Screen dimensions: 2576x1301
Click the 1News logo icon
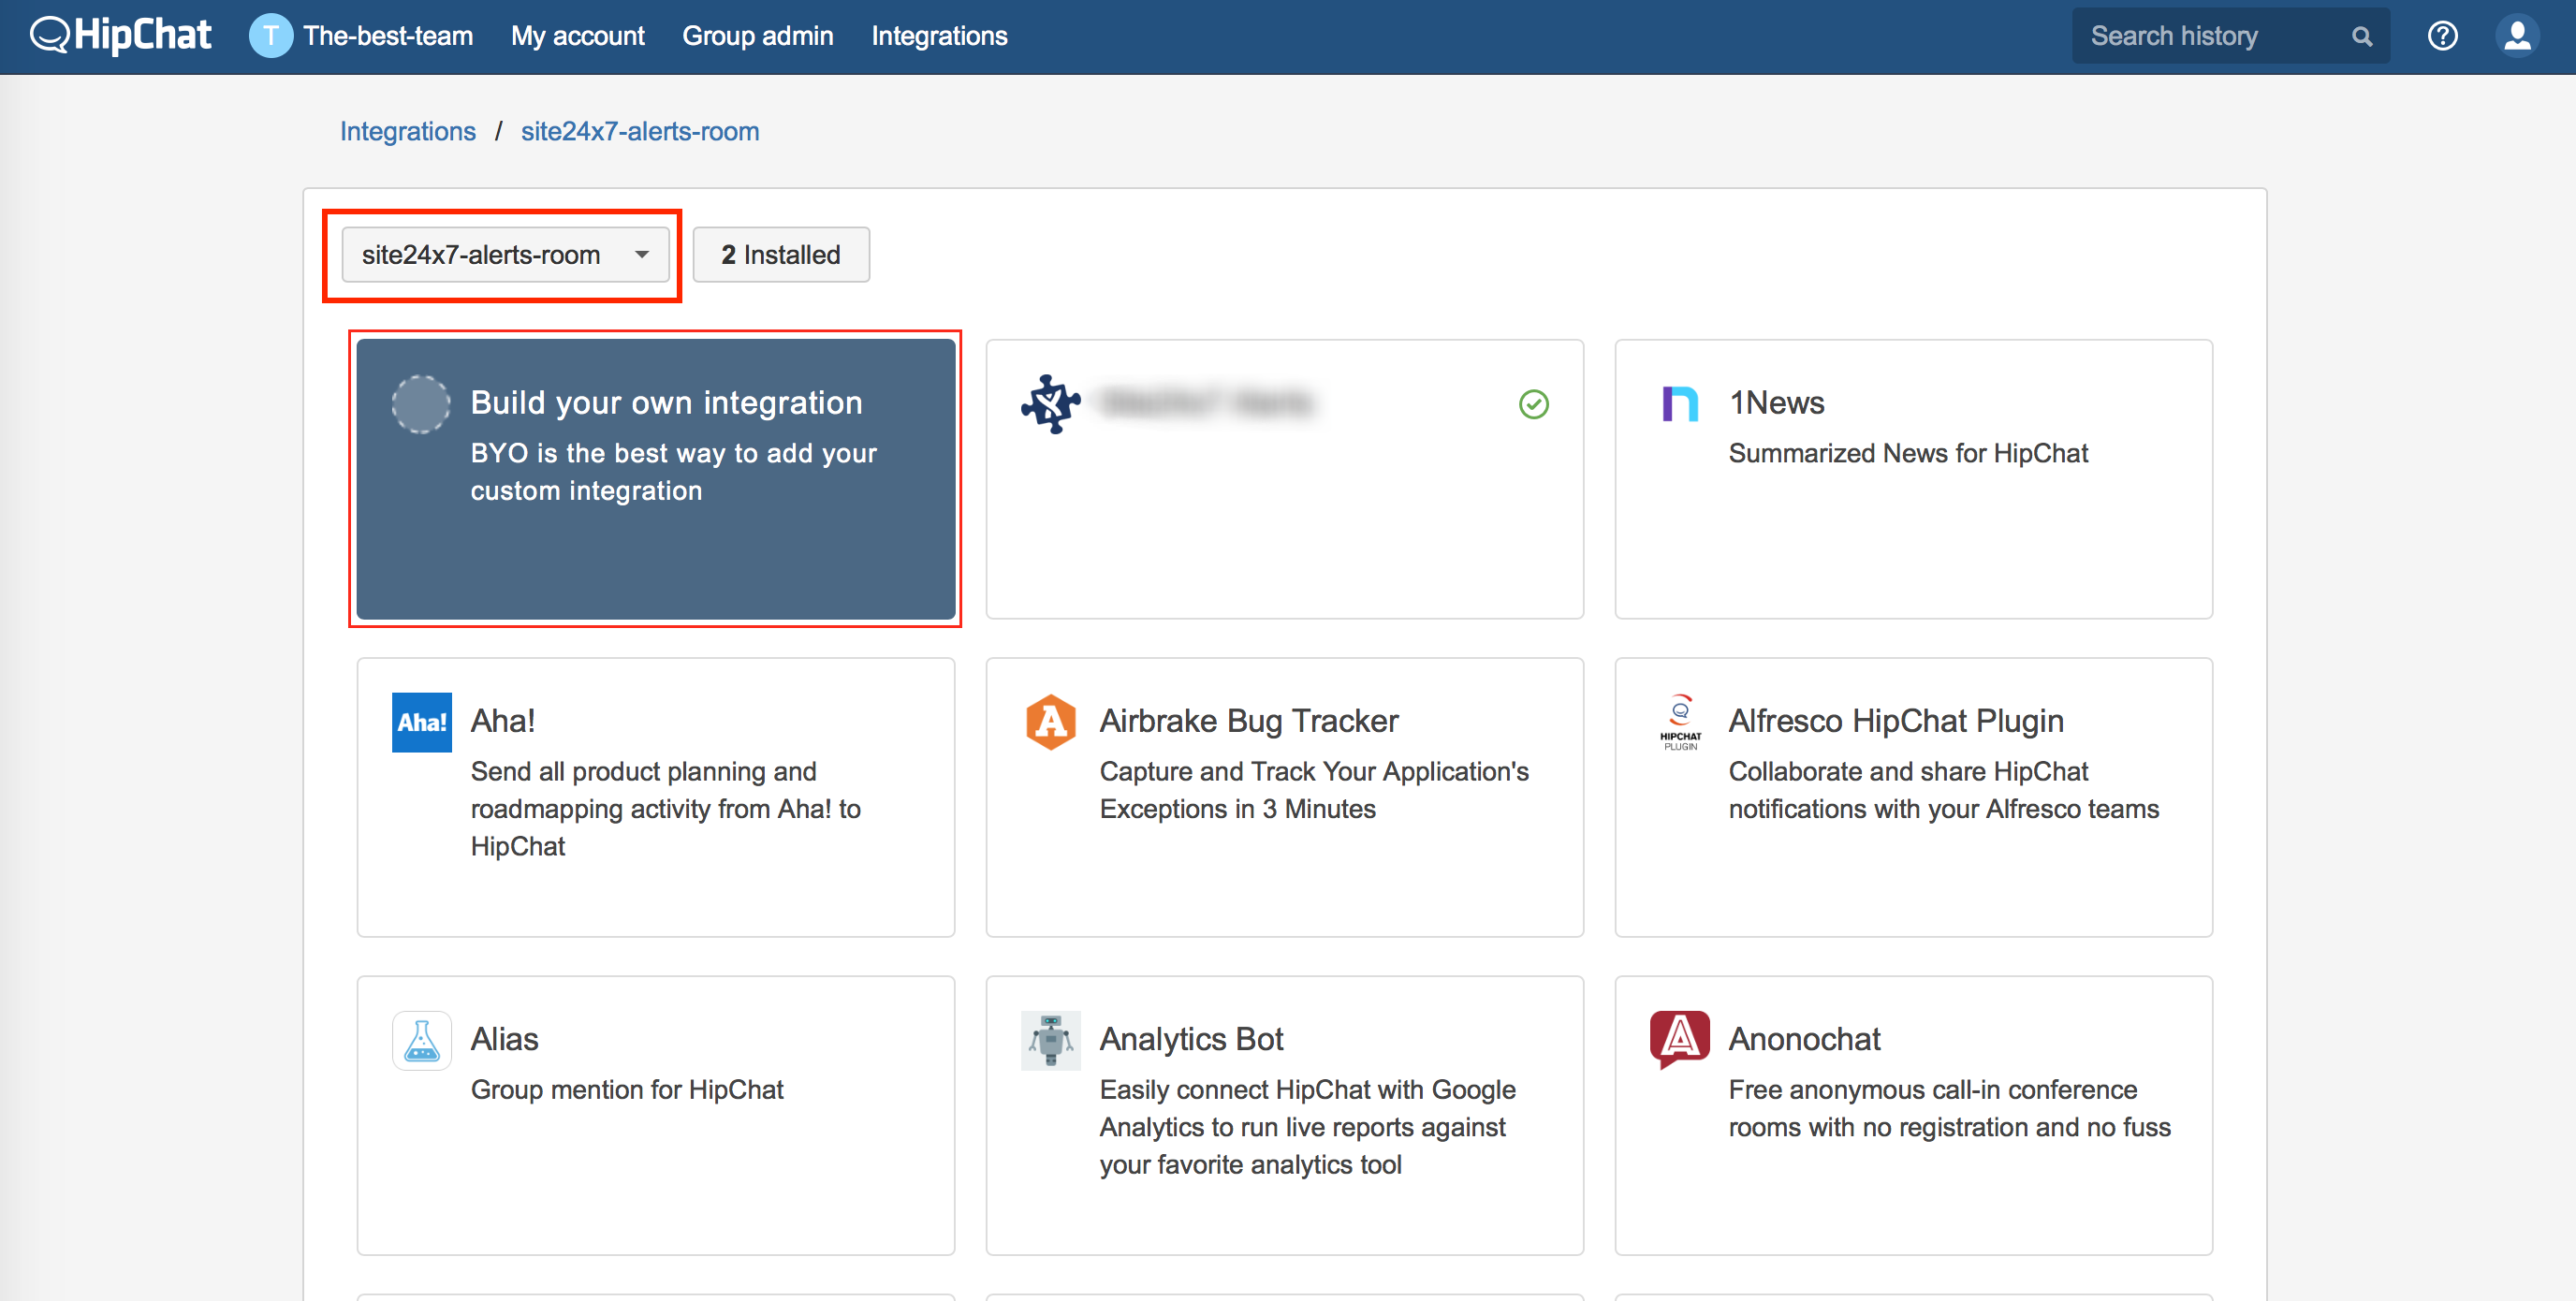(x=1679, y=404)
